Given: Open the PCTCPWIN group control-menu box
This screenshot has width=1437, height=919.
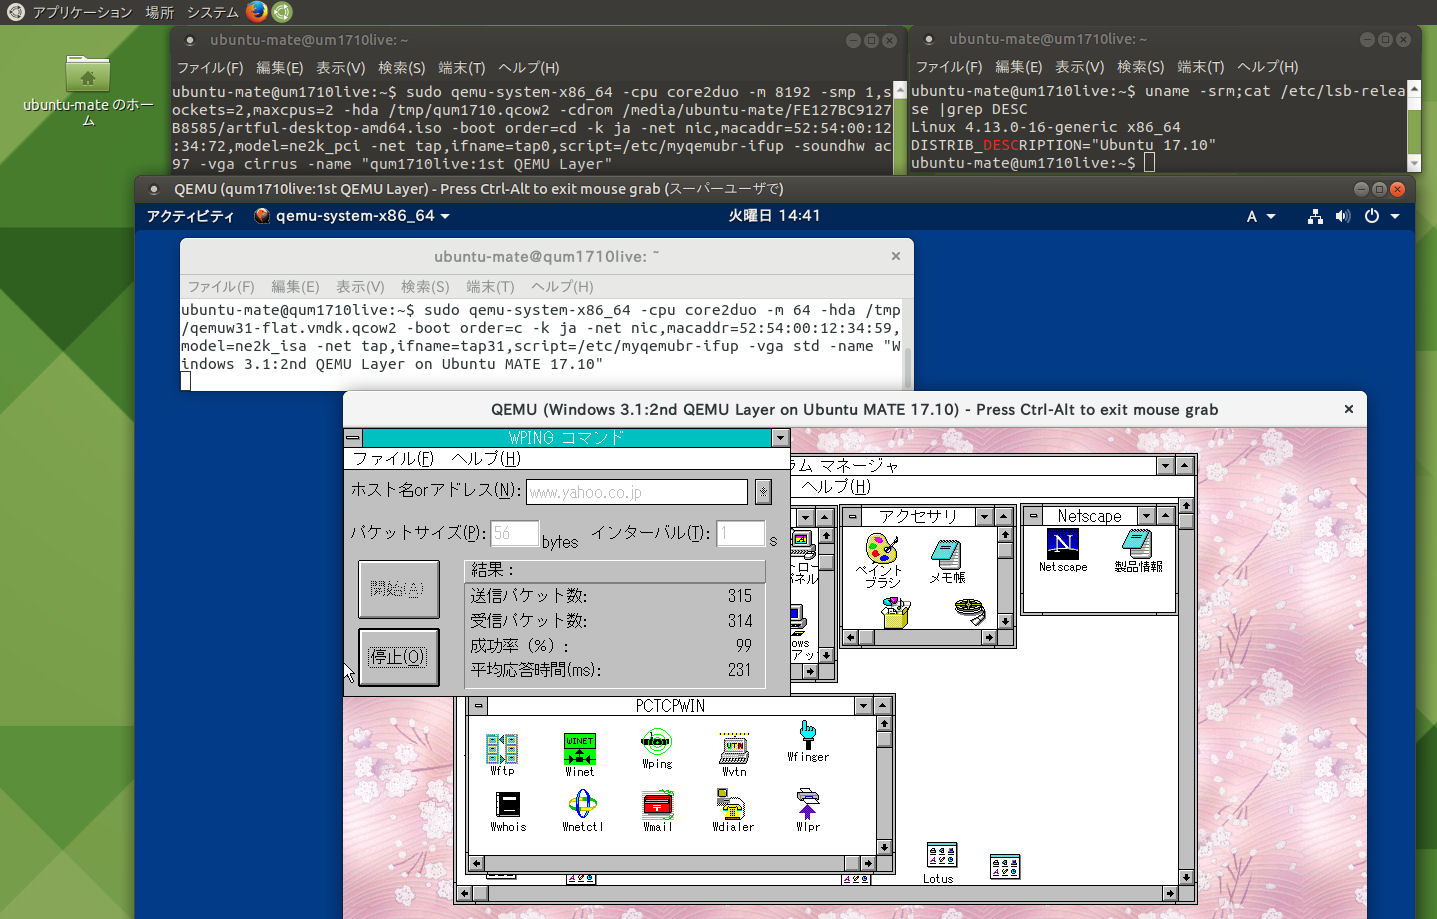Looking at the screenshot, I should tap(479, 706).
